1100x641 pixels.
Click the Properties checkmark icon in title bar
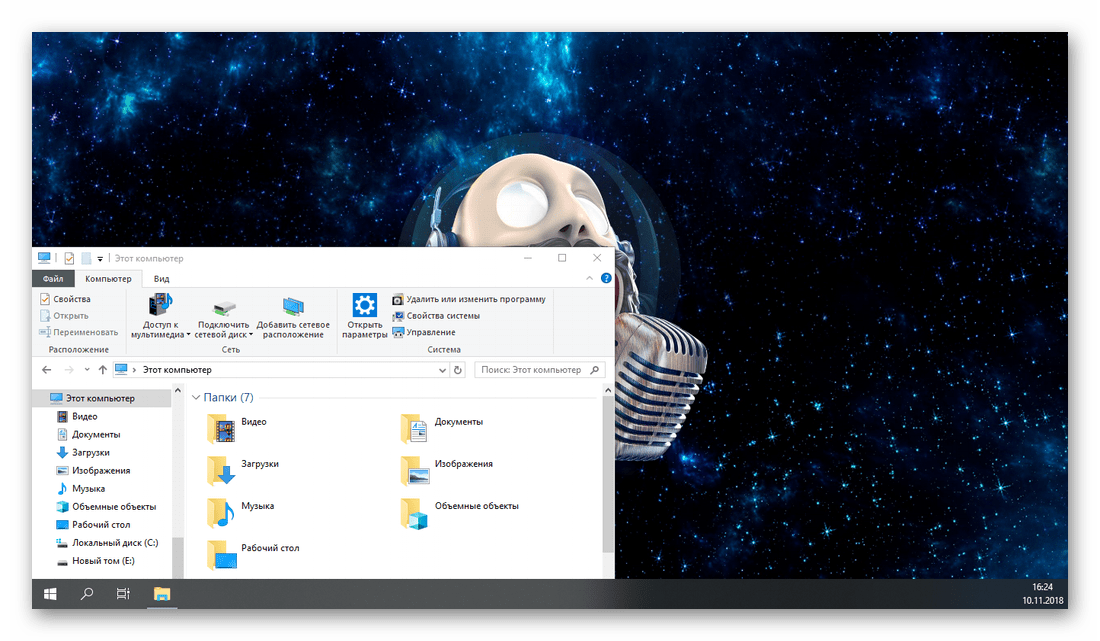(x=69, y=258)
